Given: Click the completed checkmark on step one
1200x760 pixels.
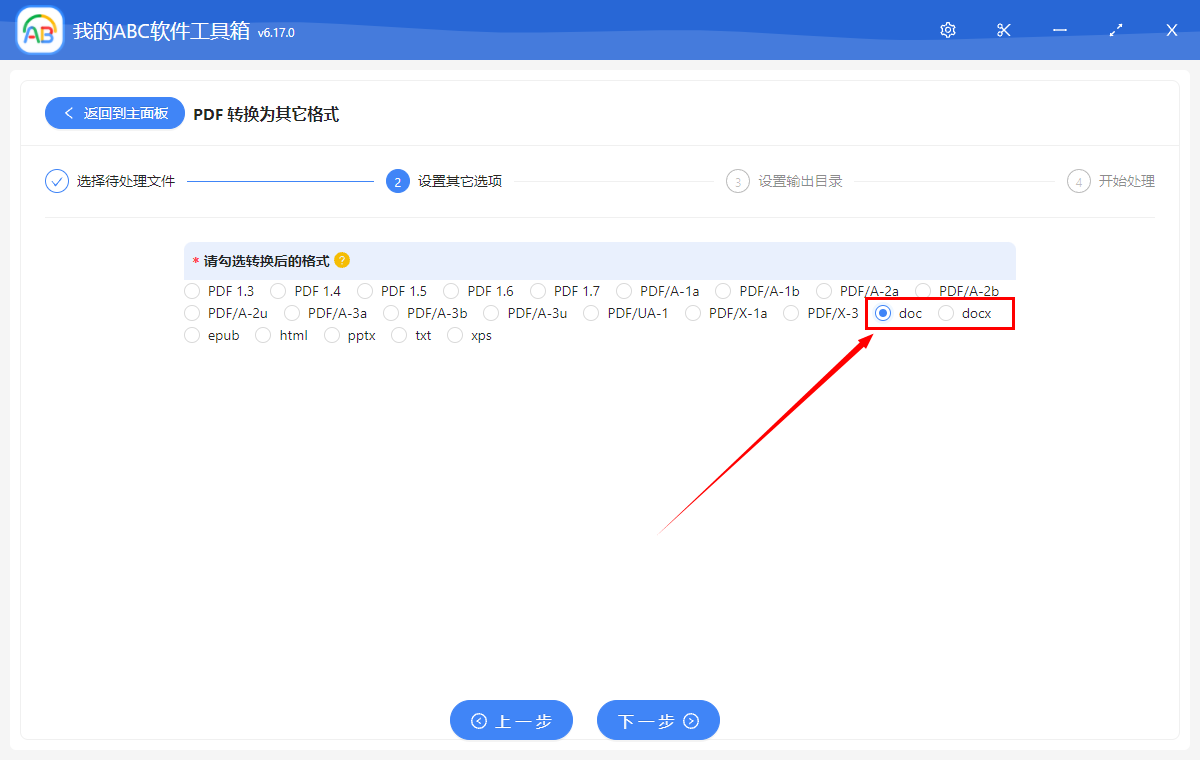Looking at the screenshot, I should [56, 181].
